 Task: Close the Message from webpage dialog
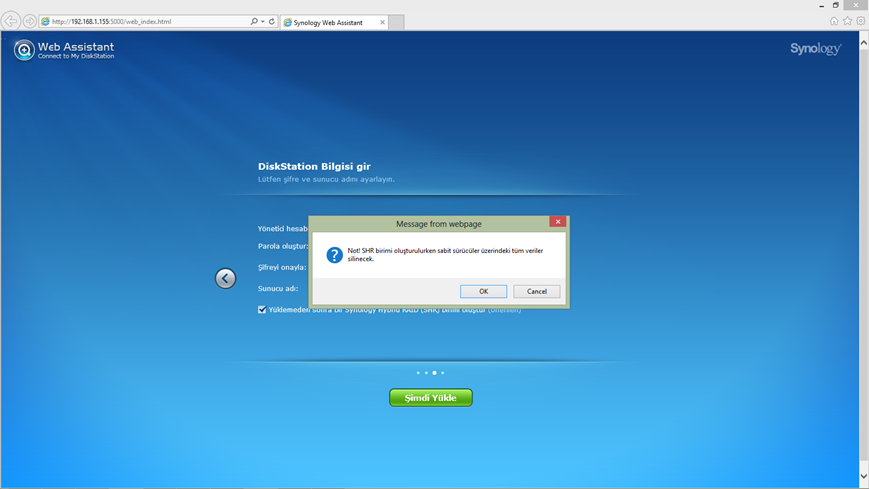pyautogui.click(x=558, y=222)
